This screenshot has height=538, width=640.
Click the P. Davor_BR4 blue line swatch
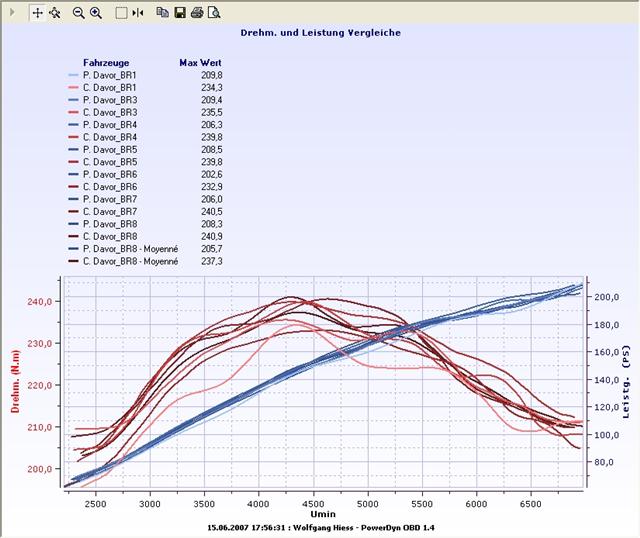pos(72,125)
